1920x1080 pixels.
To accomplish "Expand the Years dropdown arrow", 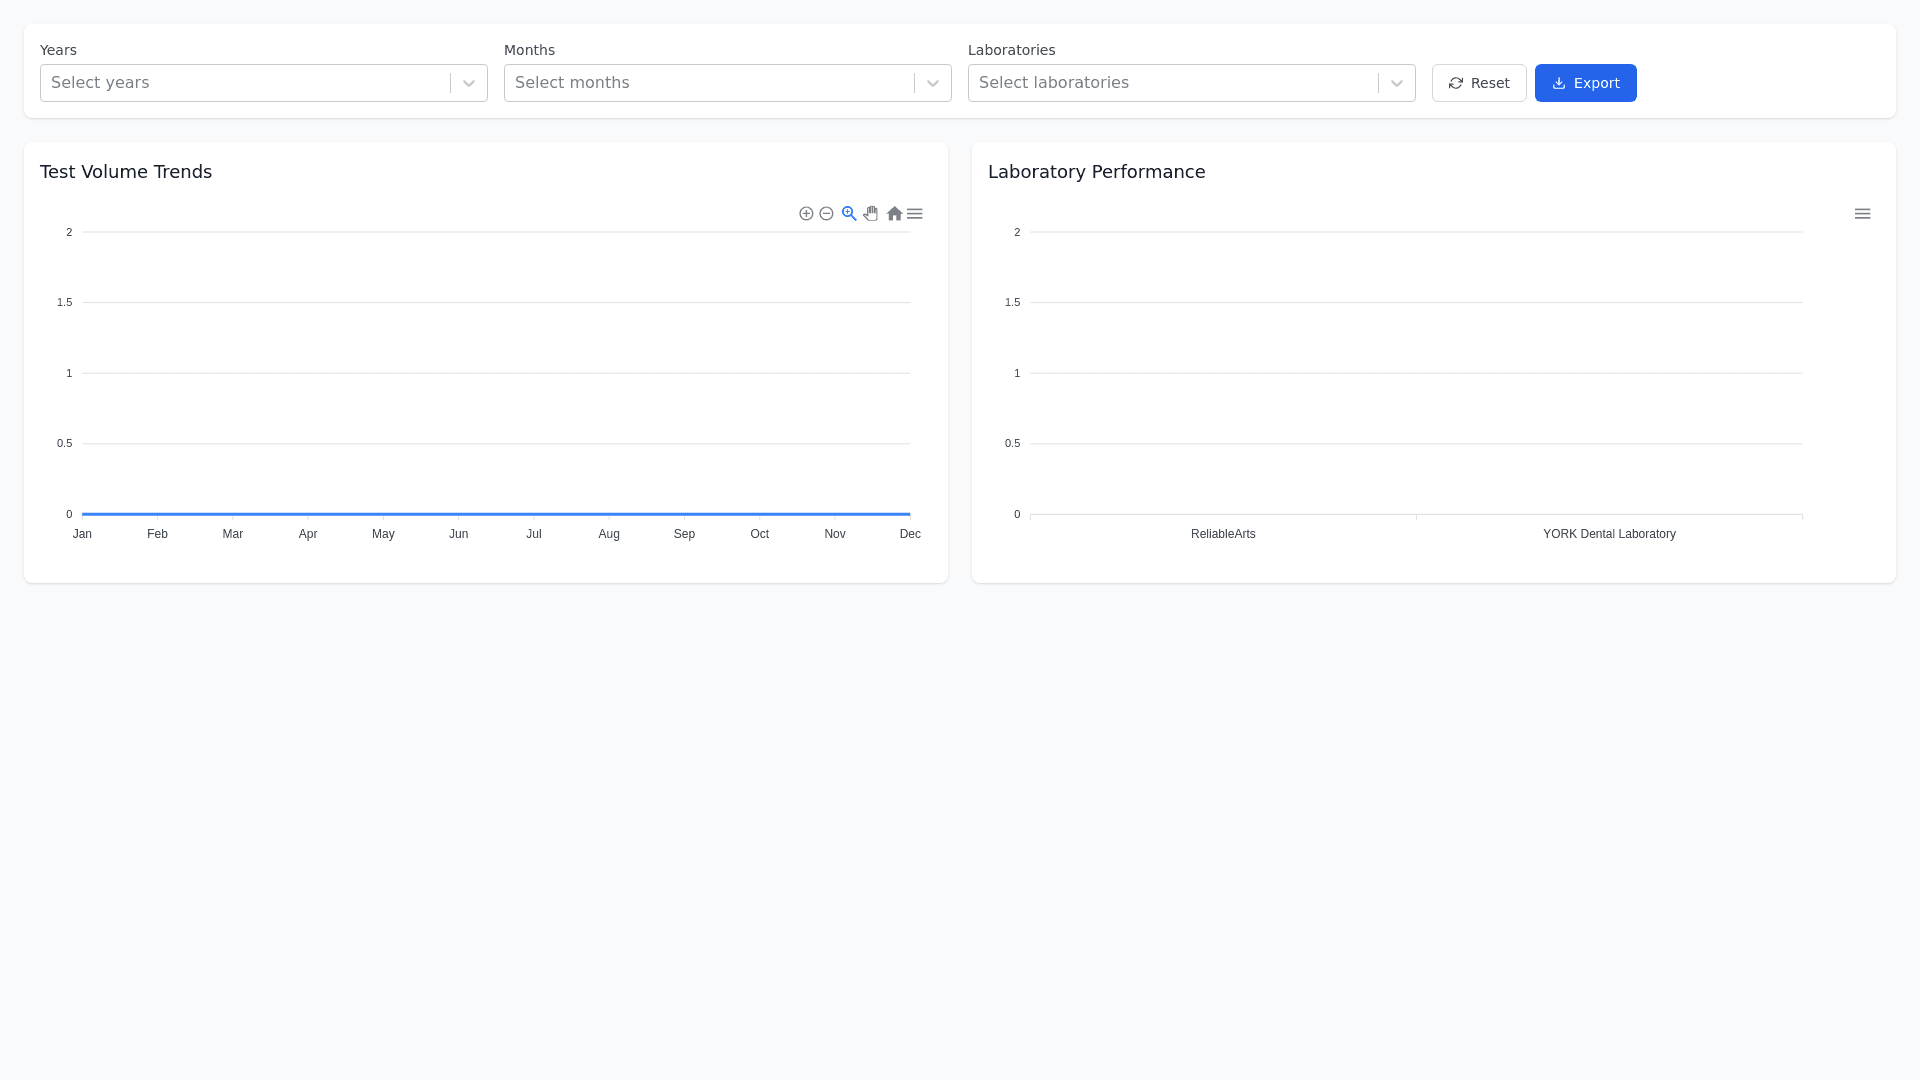I will click(469, 83).
